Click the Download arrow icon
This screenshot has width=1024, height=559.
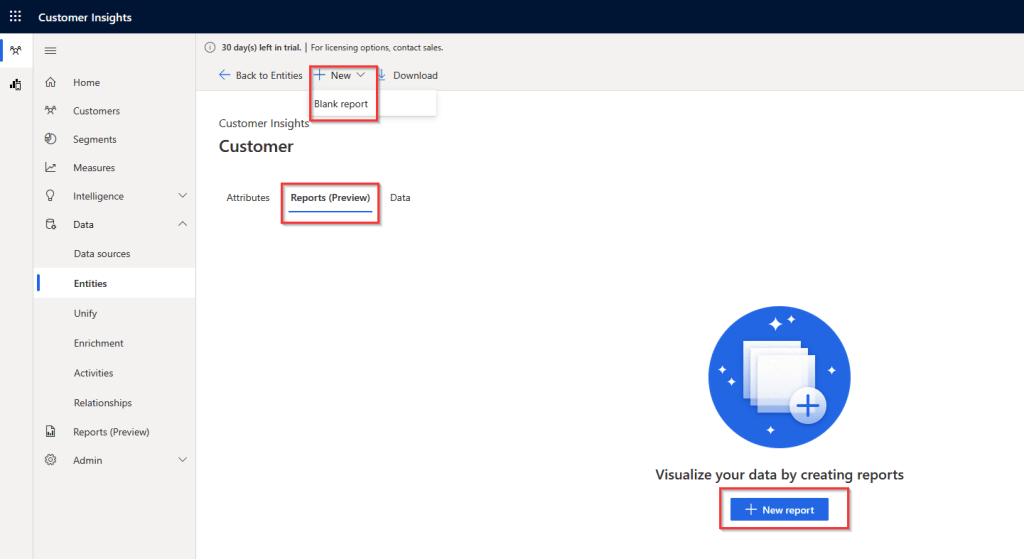click(x=382, y=75)
